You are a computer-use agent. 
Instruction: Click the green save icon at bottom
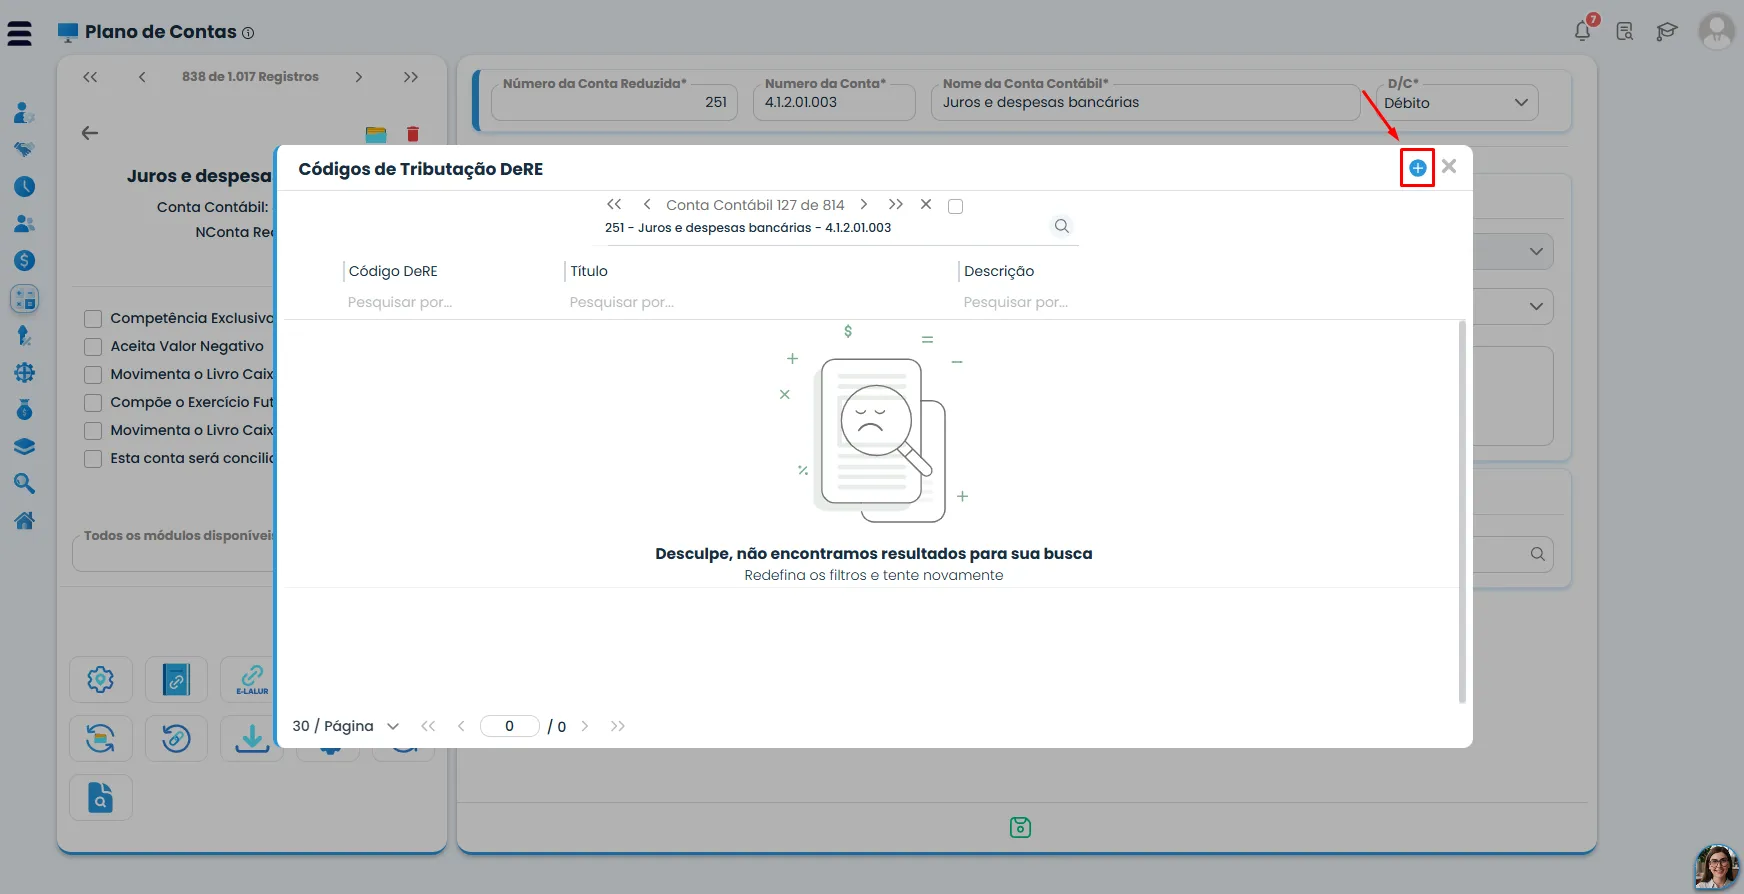coord(1020,827)
